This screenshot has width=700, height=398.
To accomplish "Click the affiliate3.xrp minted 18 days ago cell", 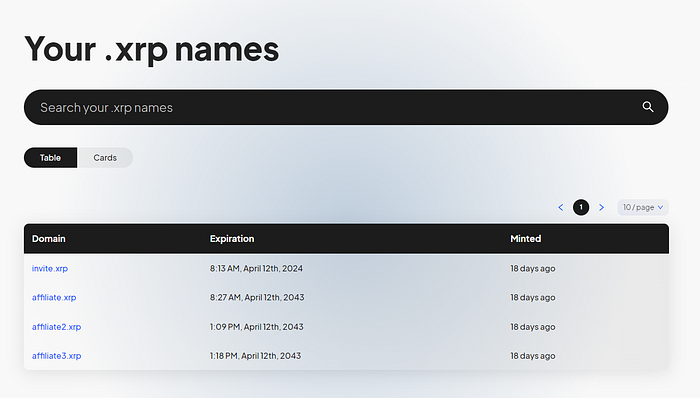I will [x=533, y=356].
